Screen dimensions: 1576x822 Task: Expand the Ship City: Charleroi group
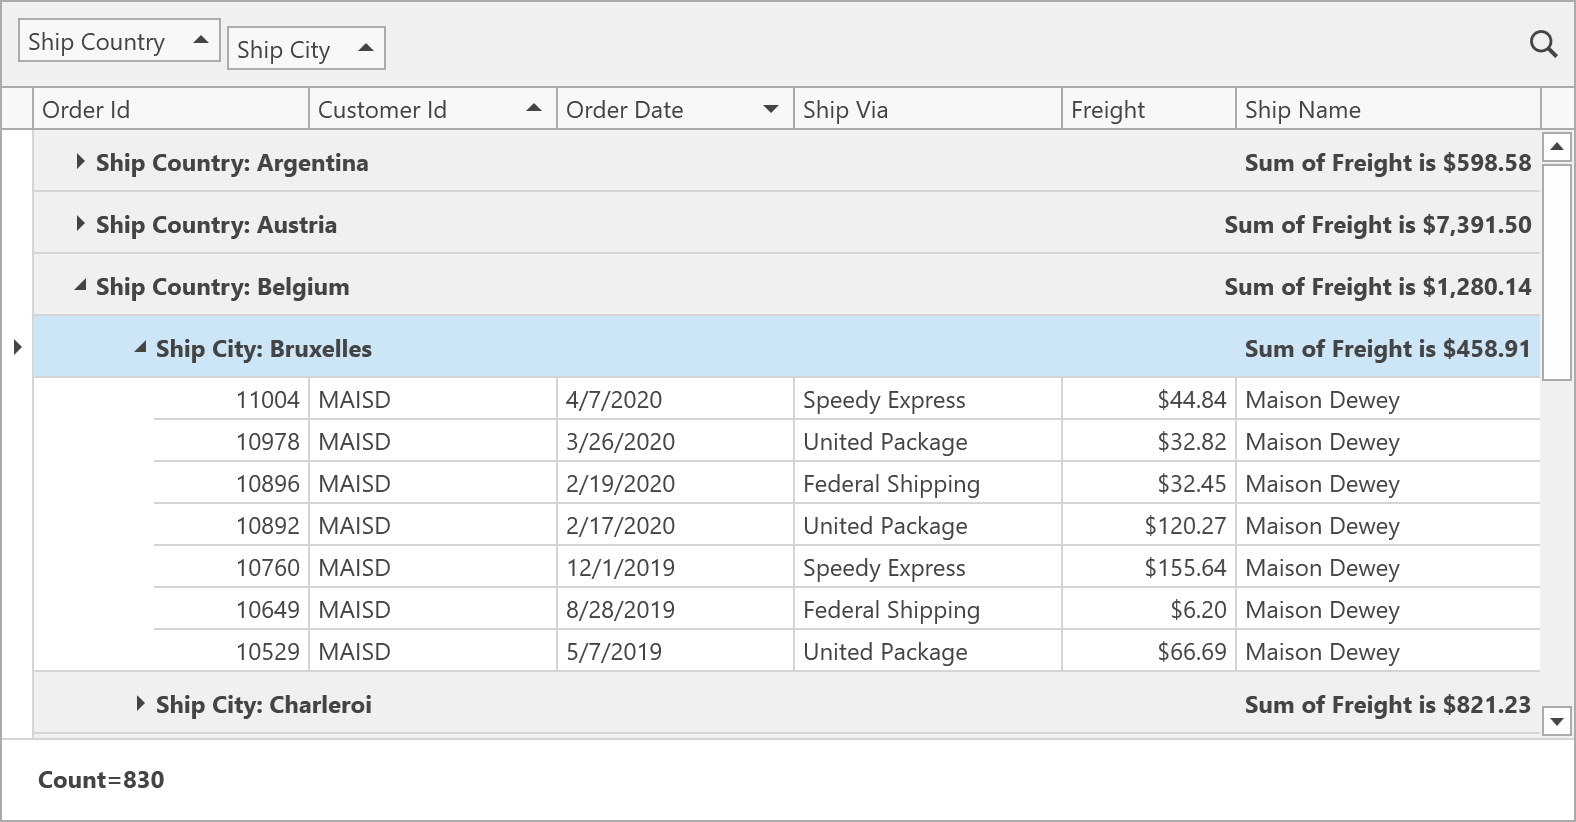click(x=140, y=704)
